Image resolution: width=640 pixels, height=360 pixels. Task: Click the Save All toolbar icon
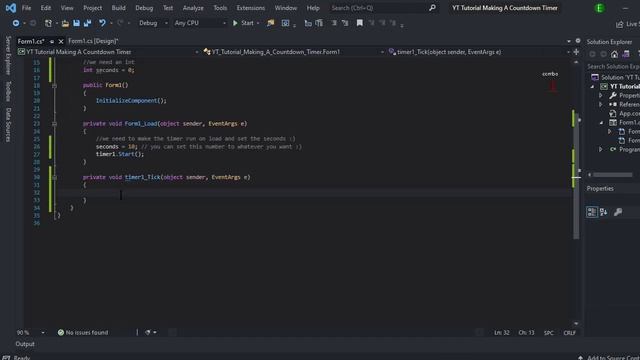coord(87,23)
